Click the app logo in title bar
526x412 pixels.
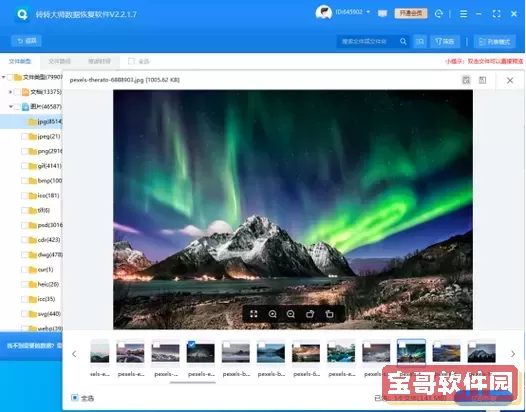(x=22, y=14)
